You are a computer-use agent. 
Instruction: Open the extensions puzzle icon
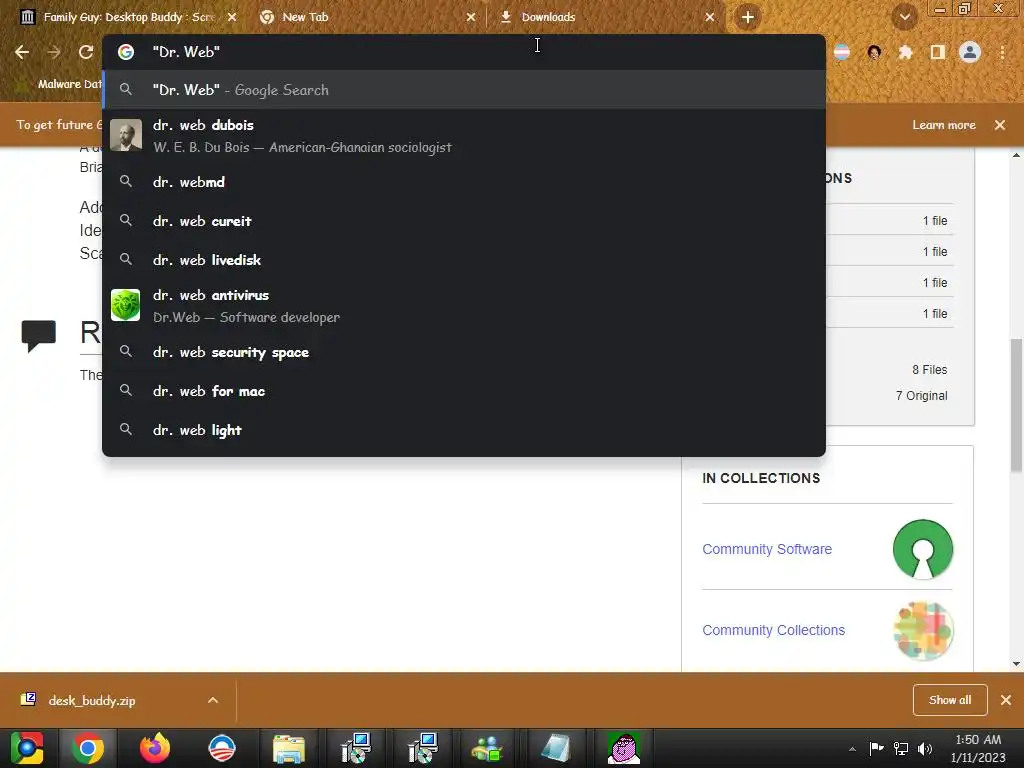[905, 52]
